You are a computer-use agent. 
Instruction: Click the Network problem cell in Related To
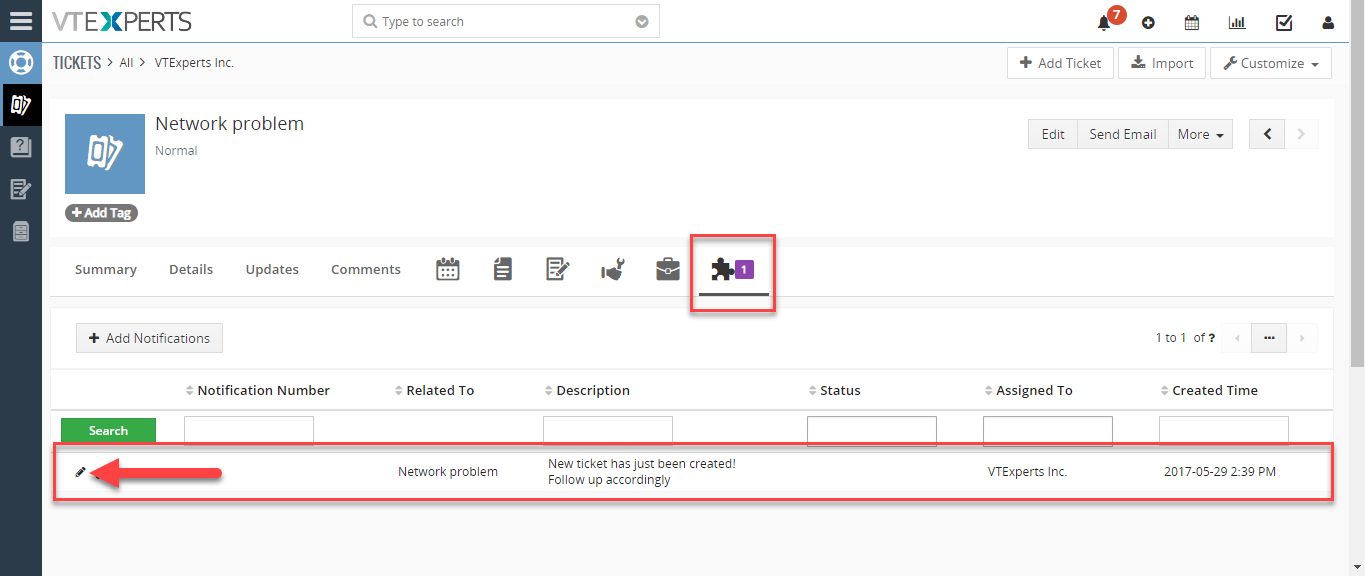tap(448, 472)
